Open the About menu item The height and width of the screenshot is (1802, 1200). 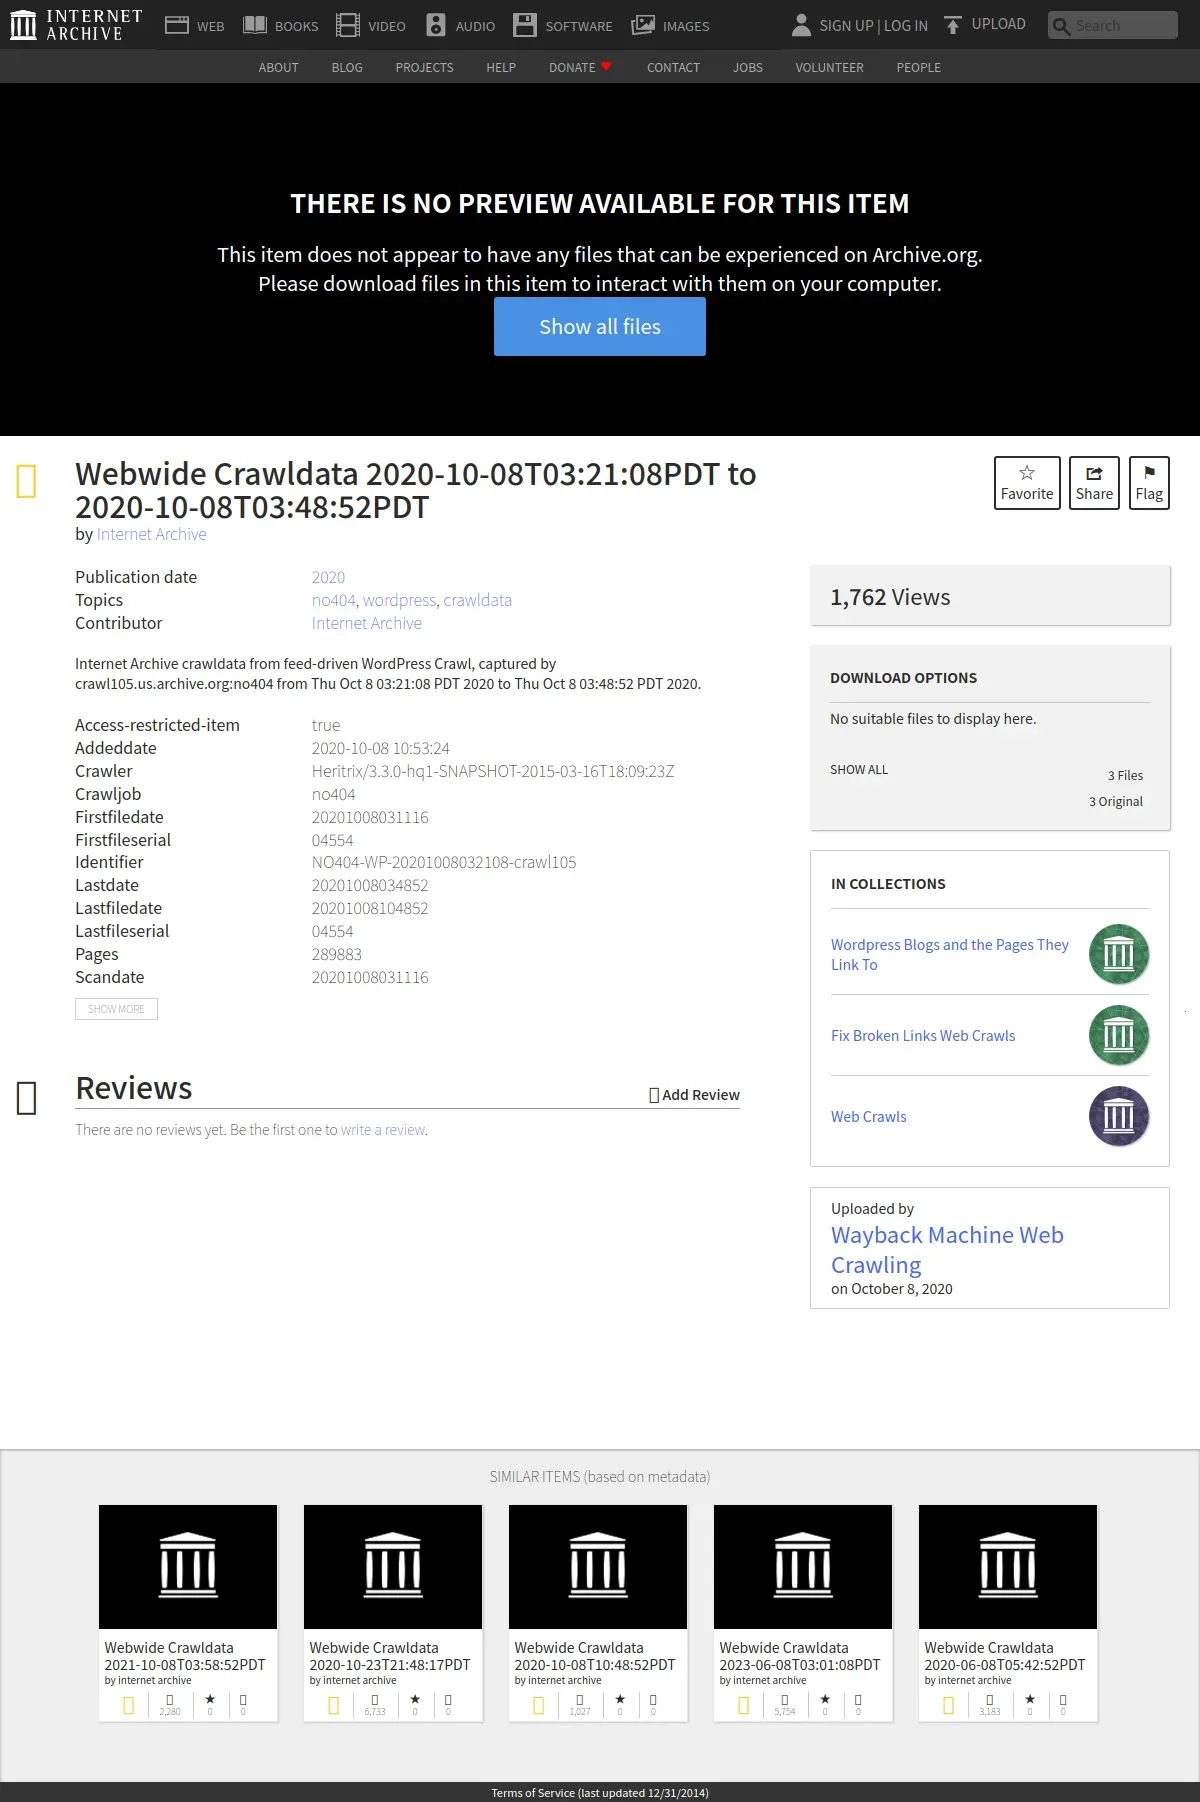278,67
